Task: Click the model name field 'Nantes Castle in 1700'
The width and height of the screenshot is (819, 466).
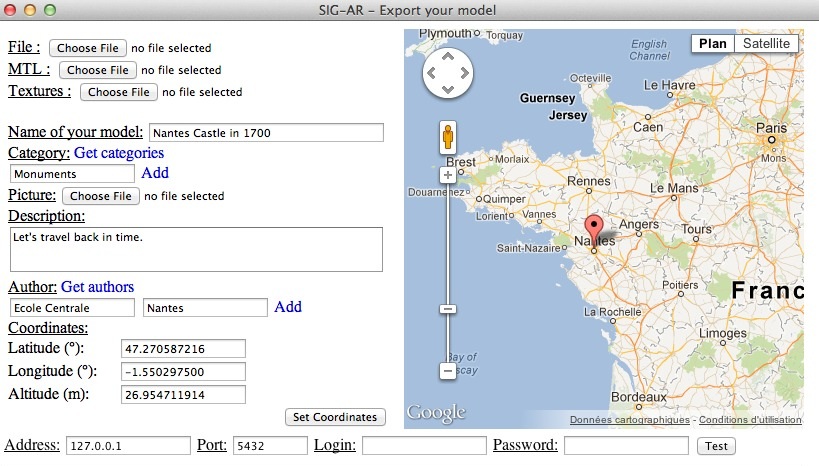Action: pyautogui.click(x=266, y=133)
